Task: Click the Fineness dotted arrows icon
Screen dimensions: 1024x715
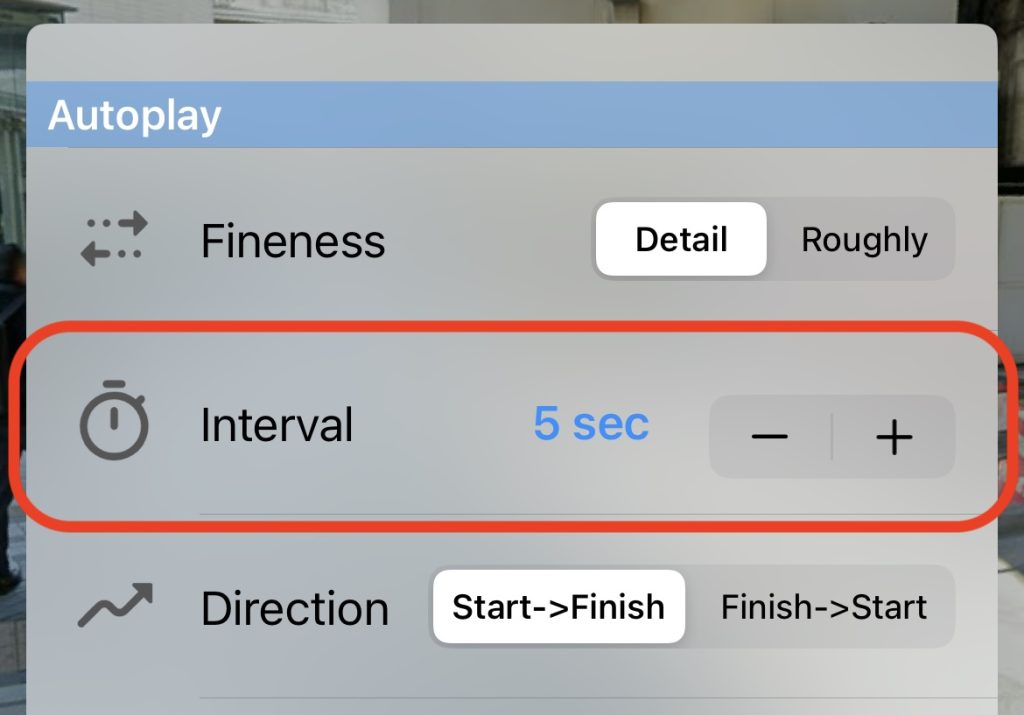Action: click(114, 239)
